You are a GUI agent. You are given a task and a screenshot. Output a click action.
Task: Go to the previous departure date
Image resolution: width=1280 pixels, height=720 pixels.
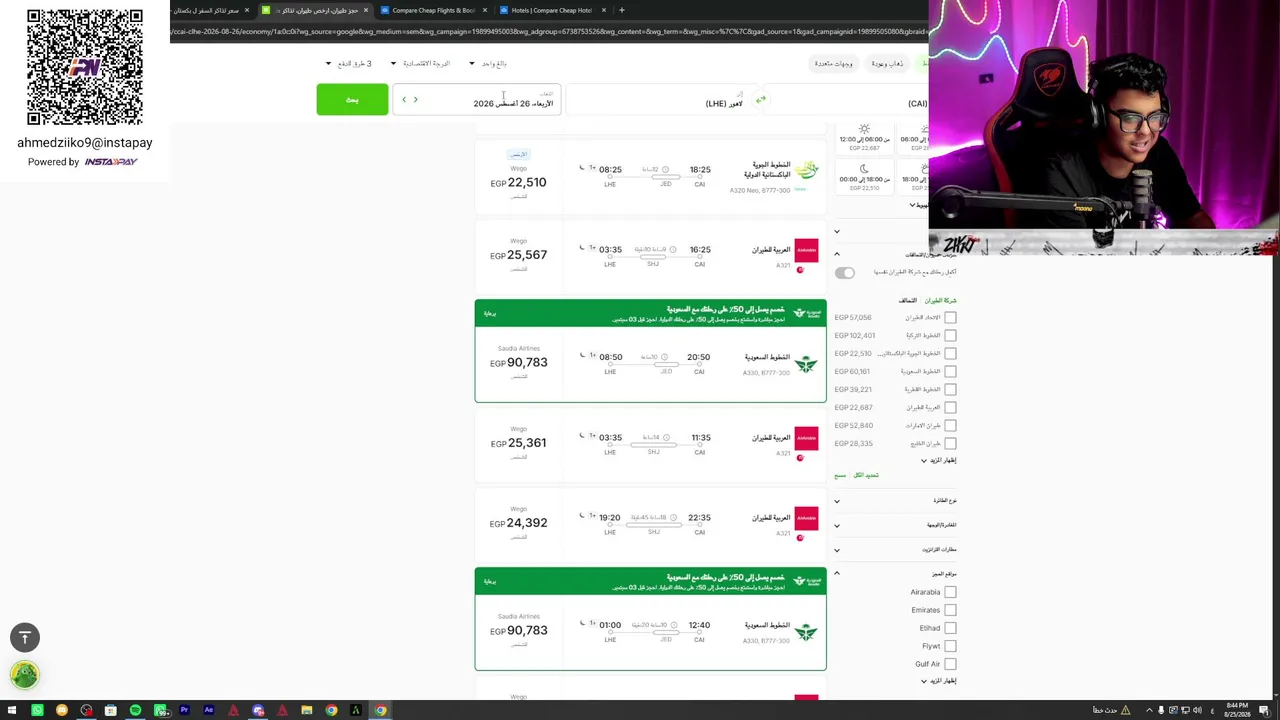coord(416,100)
